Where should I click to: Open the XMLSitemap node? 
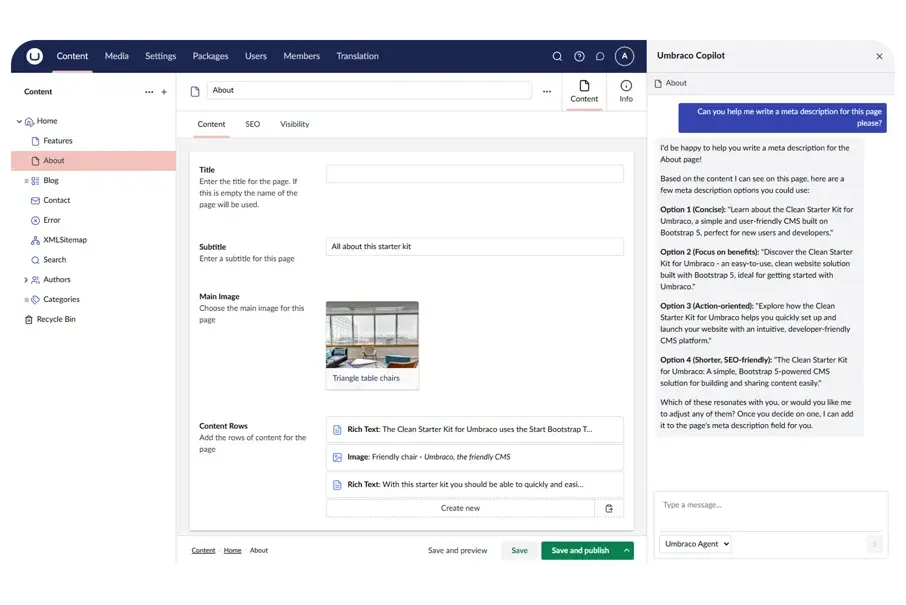click(65, 240)
